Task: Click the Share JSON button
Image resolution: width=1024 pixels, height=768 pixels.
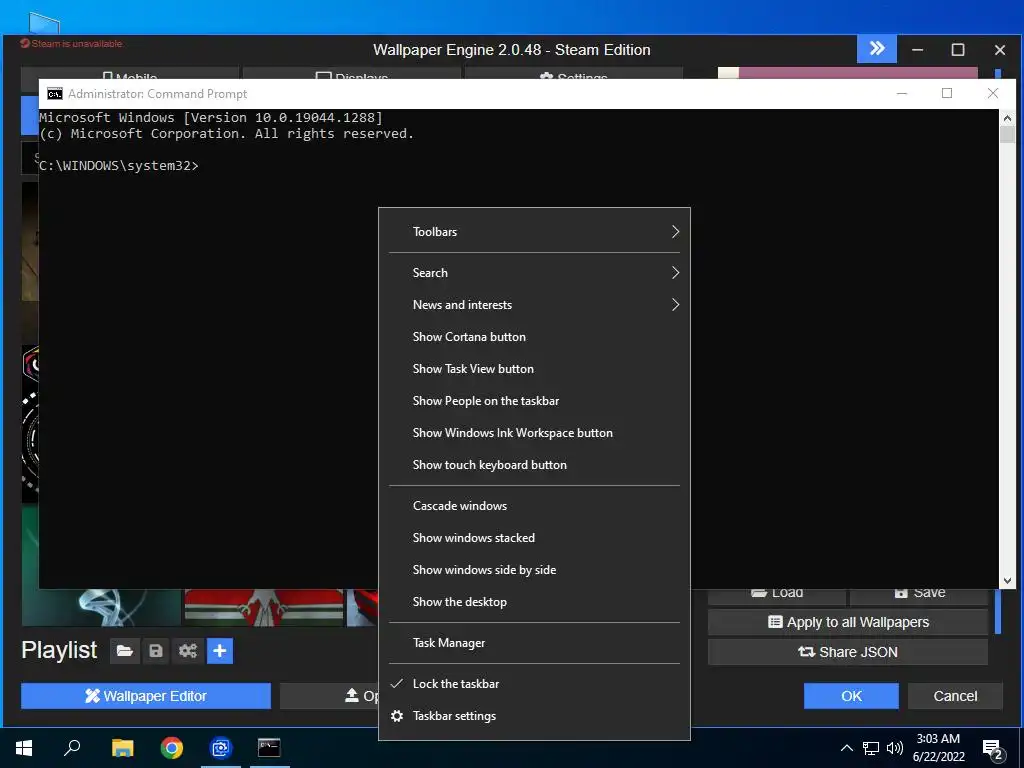Action: point(848,652)
